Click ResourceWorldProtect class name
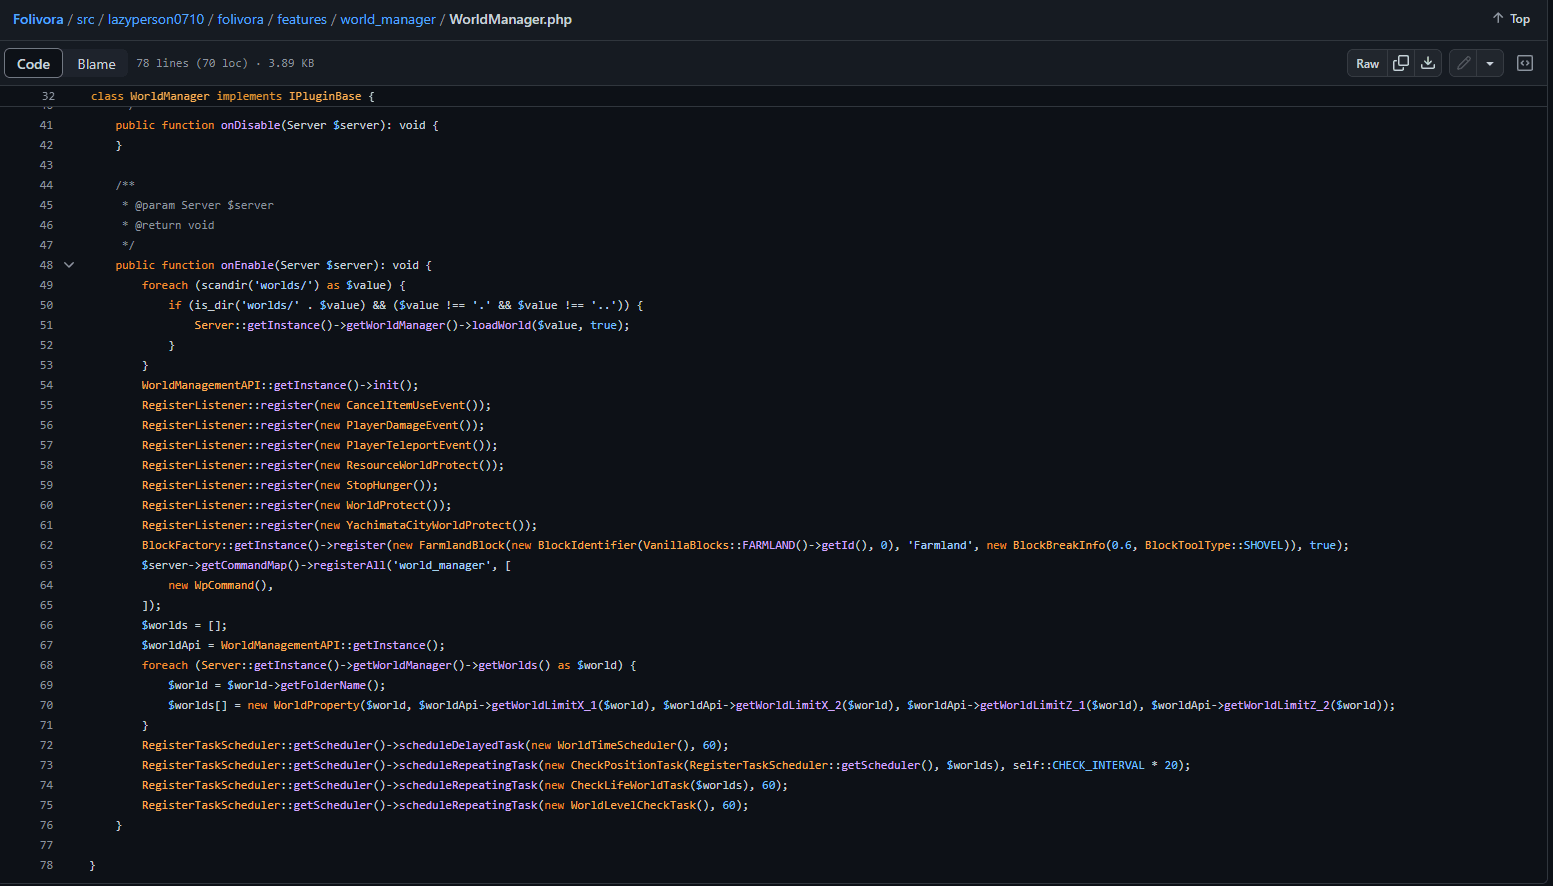 click(412, 465)
